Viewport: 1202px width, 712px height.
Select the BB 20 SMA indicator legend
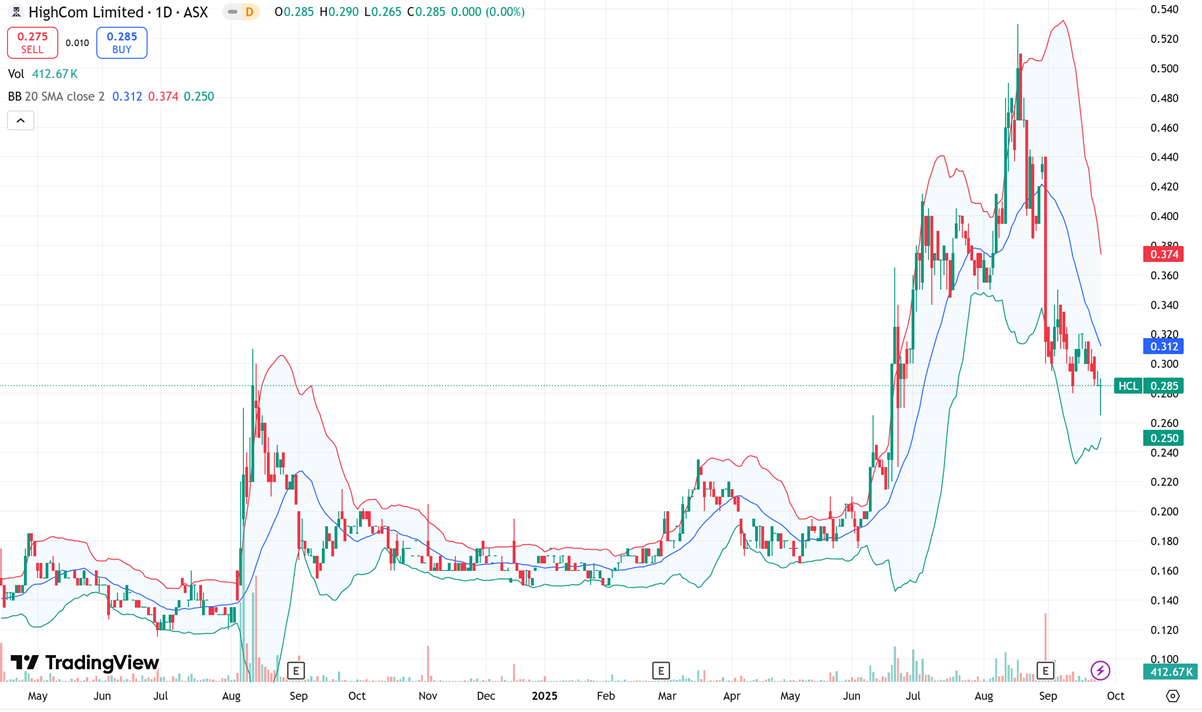56,97
